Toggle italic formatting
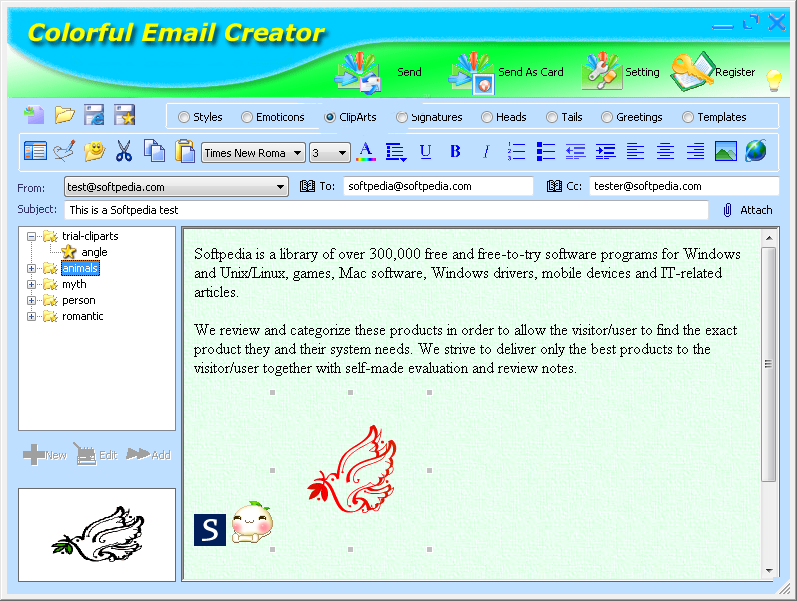 pos(486,152)
